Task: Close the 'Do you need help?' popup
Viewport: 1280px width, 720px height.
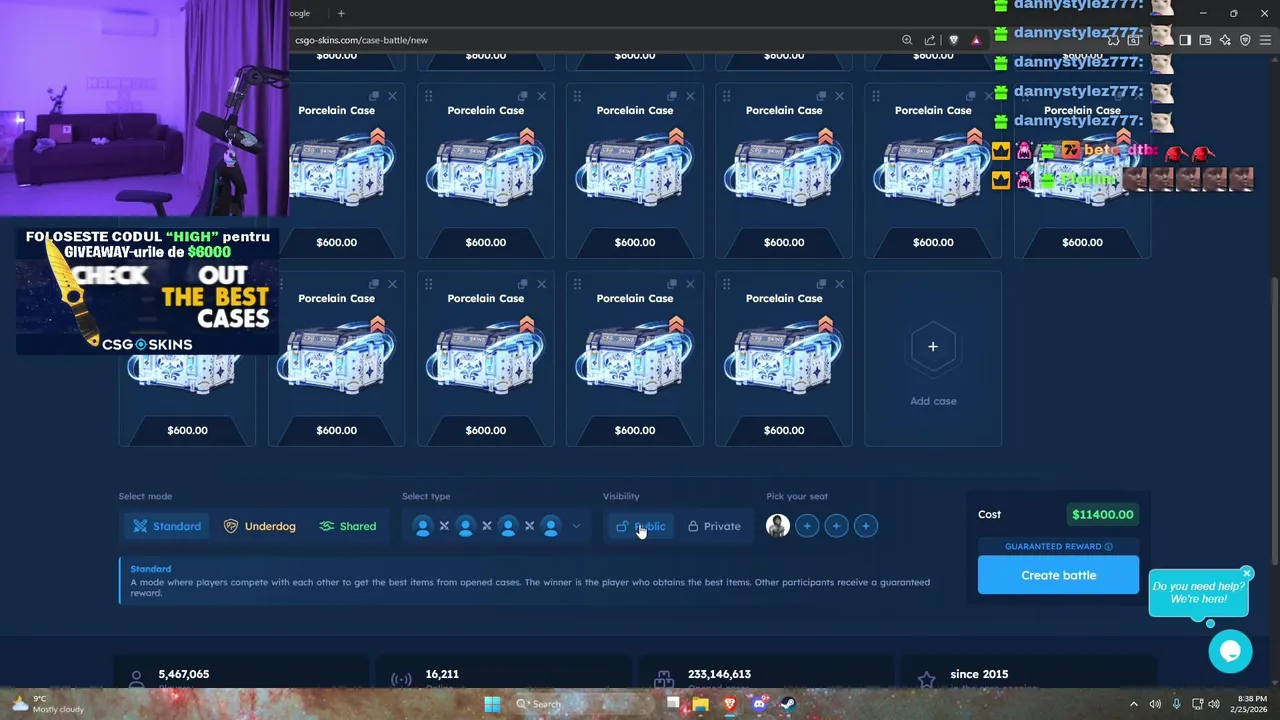Action: coord(1247,573)
